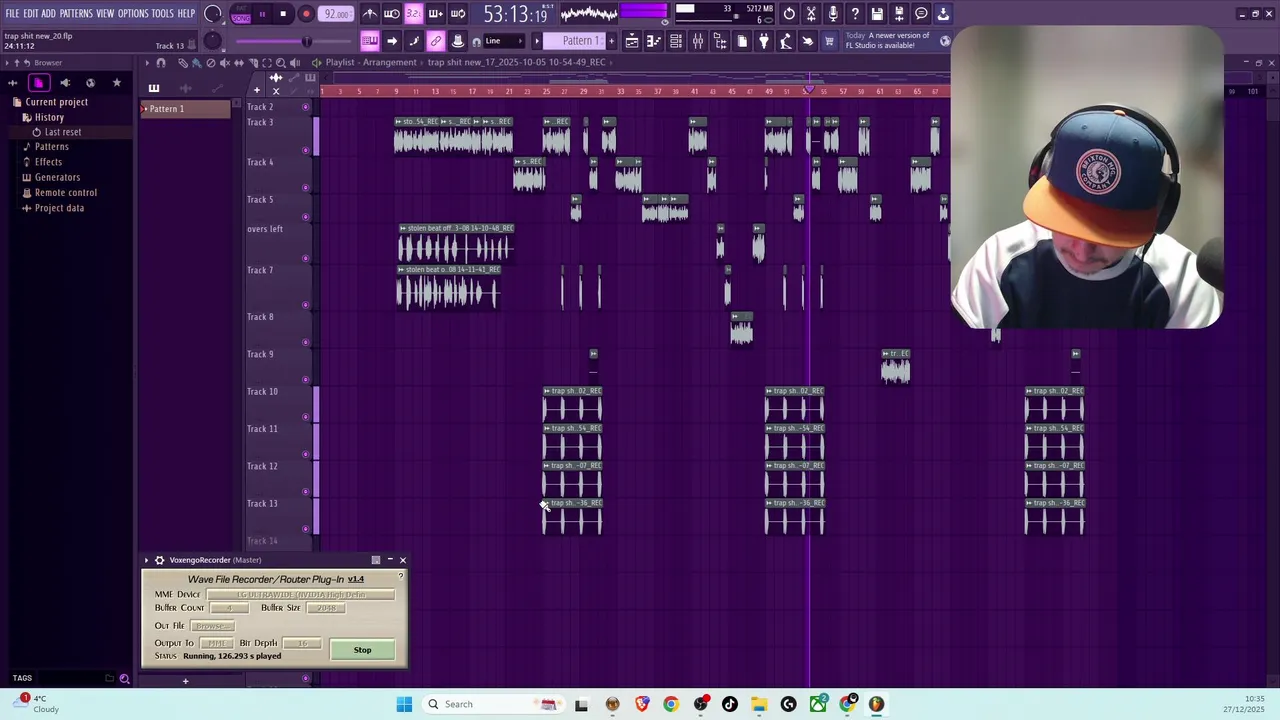Open the FILE menu
Image resolution: width=1280 pixels, height=720 pixels.
click(12, 14)
